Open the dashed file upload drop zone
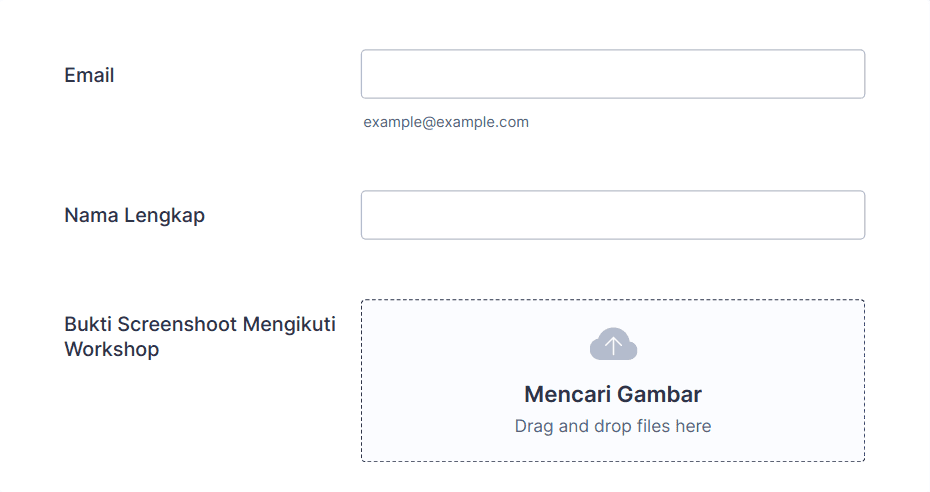This screenshot has width=930, height=492. click(613, 381)
